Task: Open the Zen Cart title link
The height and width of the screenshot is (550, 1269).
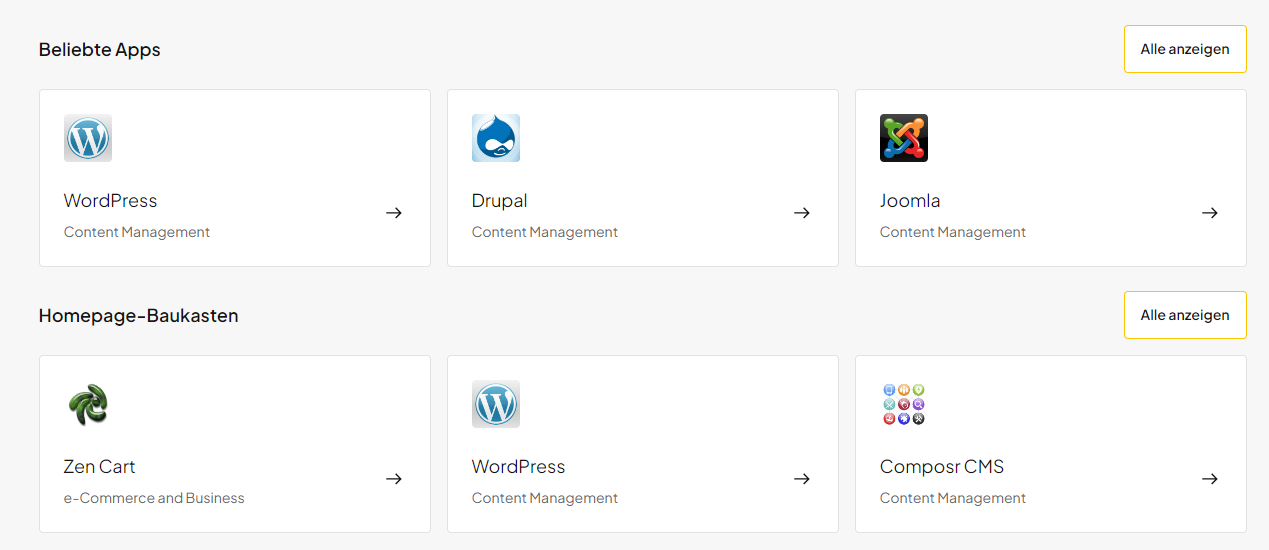Action: point(100,467)
